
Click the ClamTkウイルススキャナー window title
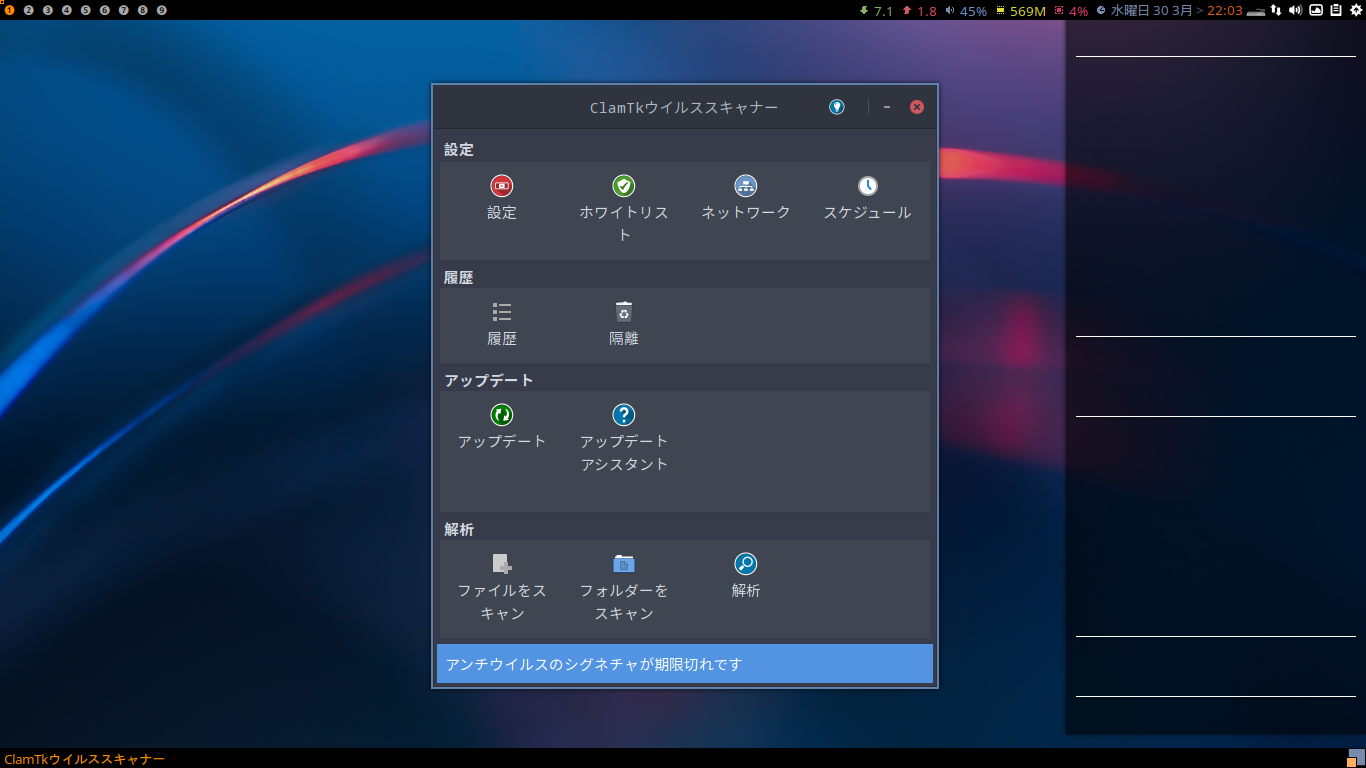[x=684, y=107]
